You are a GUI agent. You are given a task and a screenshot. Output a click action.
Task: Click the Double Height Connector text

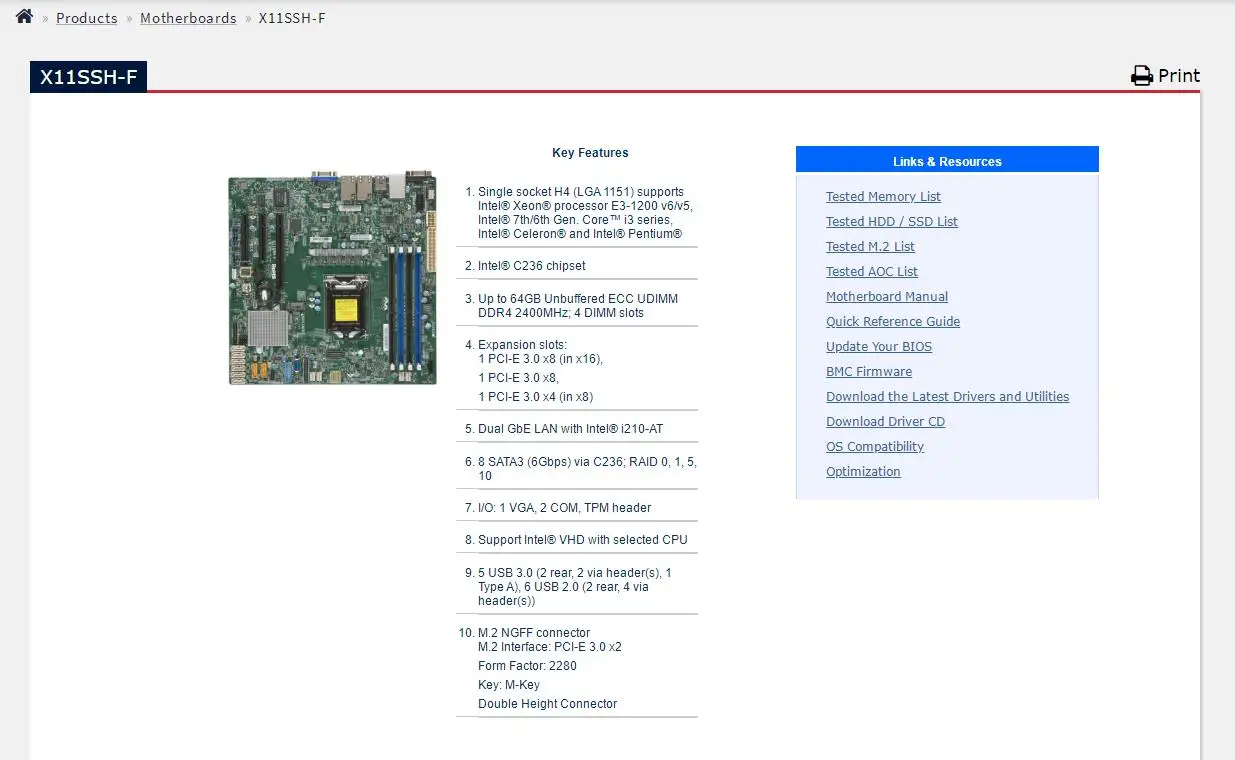(548, 704)
